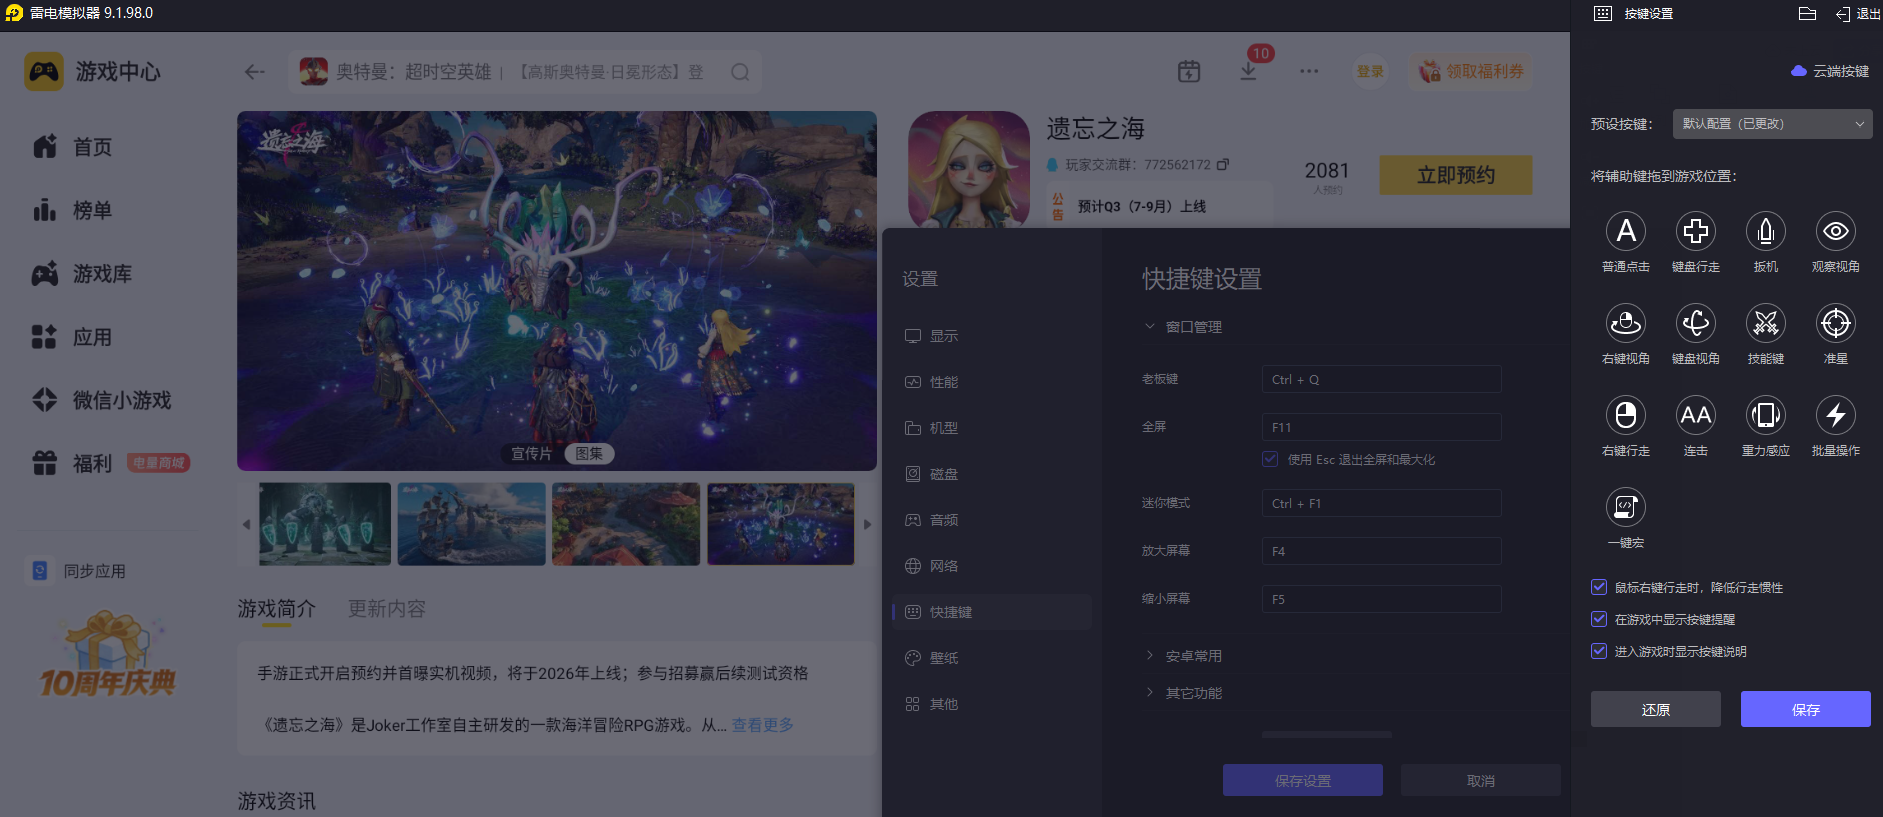This screenshot has height=817, width=1883.
Task: Pick the 一键宏 macro script icon
Action: pyautogui.click(x=1626, y=507)
